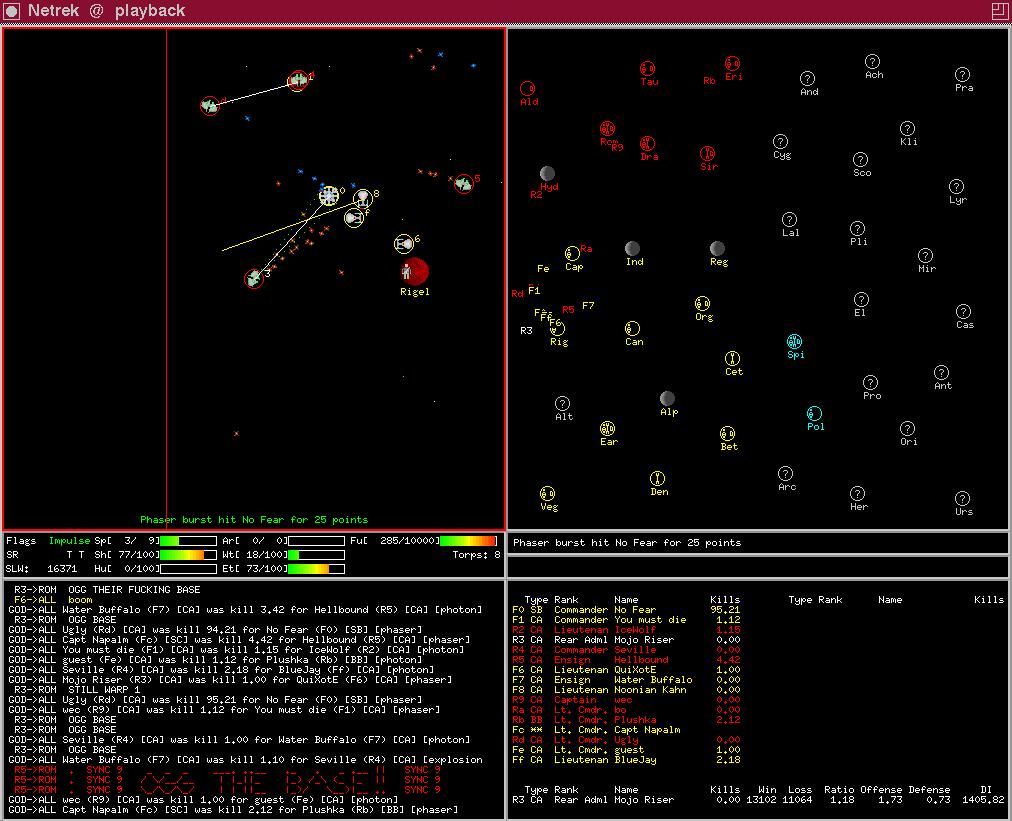Select player row R2 IceWolf
Viewport: 1012px width, 821px height.
click(626, 630)
